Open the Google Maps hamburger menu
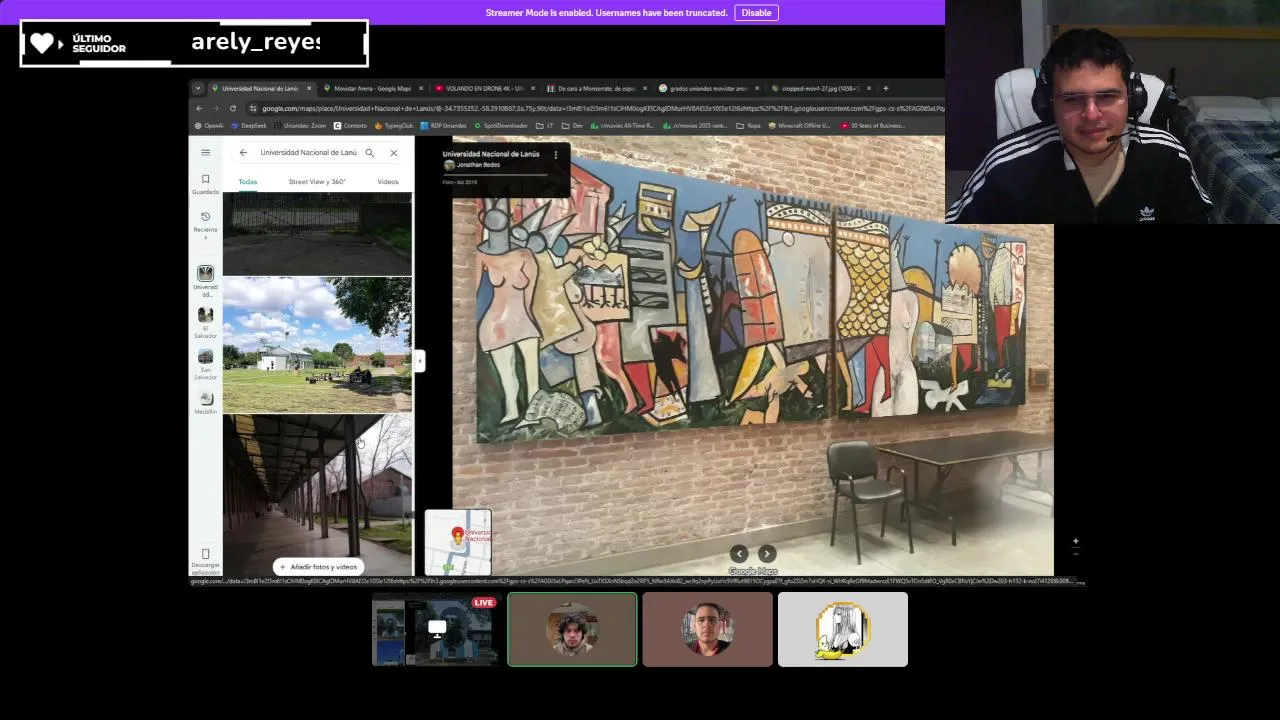 tap(205, 153)
